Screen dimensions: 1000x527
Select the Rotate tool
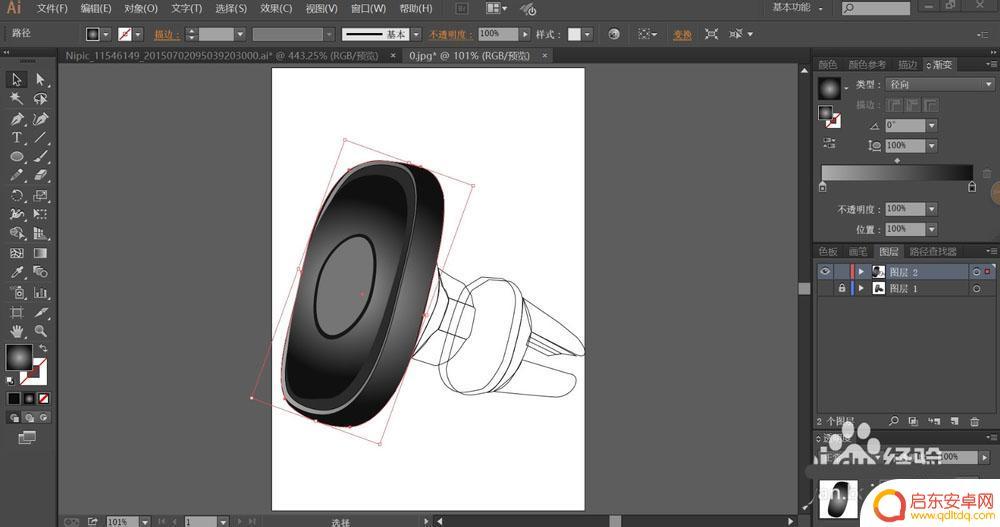click(17, 195)
